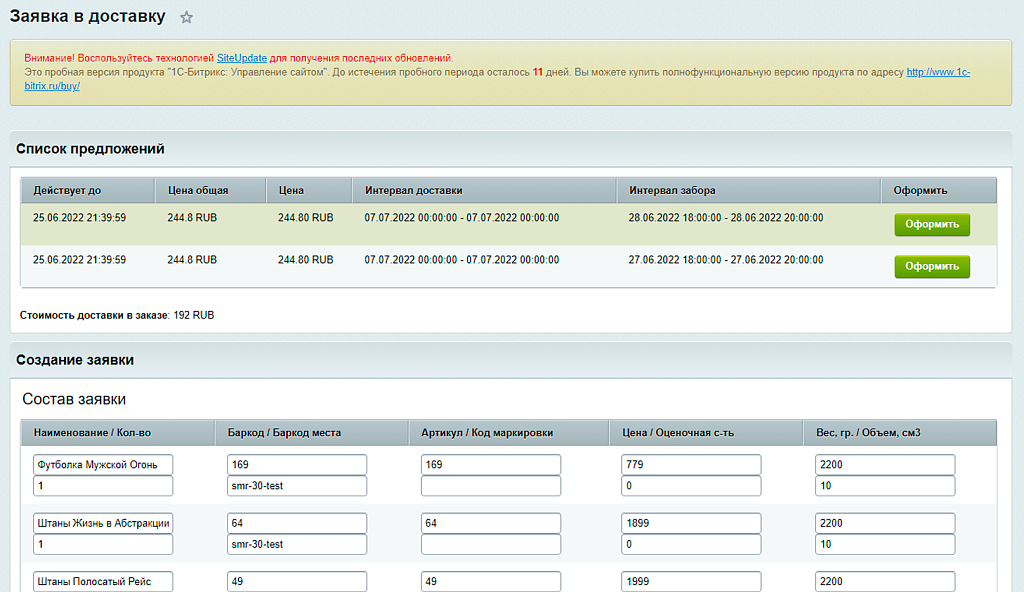This screenshot has height=592, width=1024.
Task: Click the quantity field under Футболка Мужской Огонь
Action: [x=103, y=486]
